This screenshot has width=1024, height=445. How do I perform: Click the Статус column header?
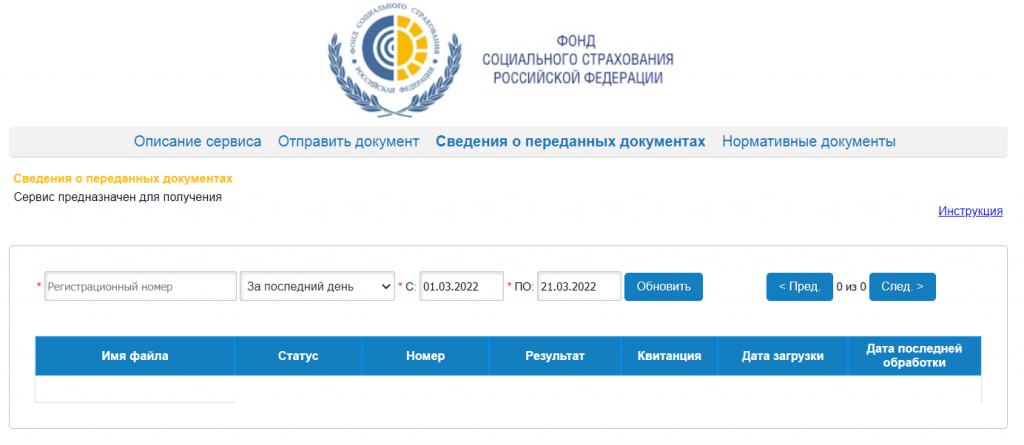pos(298,356)
